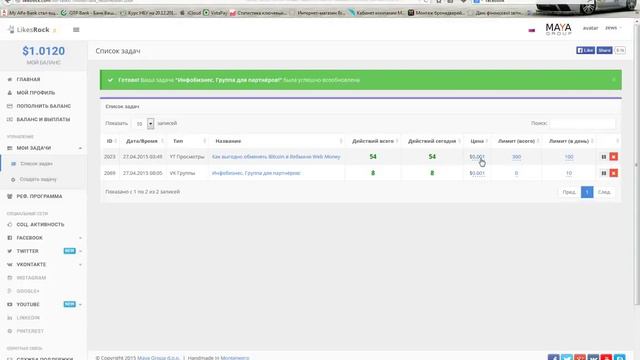640x360 pixels.
Task: Click the Google+ footer social icon
Action: [x=580, y=358]
